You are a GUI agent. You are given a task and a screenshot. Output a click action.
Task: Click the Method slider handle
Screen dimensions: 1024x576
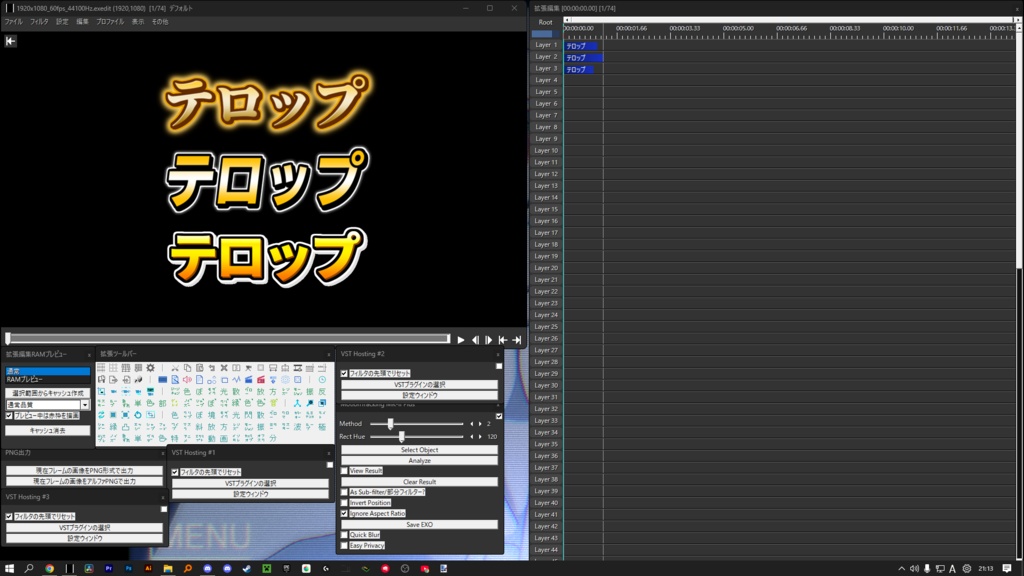click(x=391, y=424)
